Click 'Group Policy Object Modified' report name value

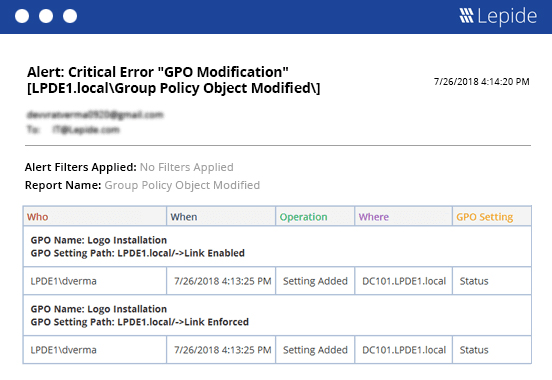pos(182,185)
